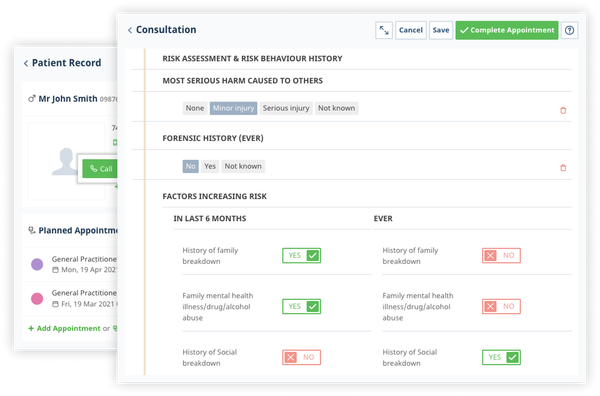Viewport: 600px width, 396px height.
Task: Select Serious injury option
Action: click(x=286, y=108)
